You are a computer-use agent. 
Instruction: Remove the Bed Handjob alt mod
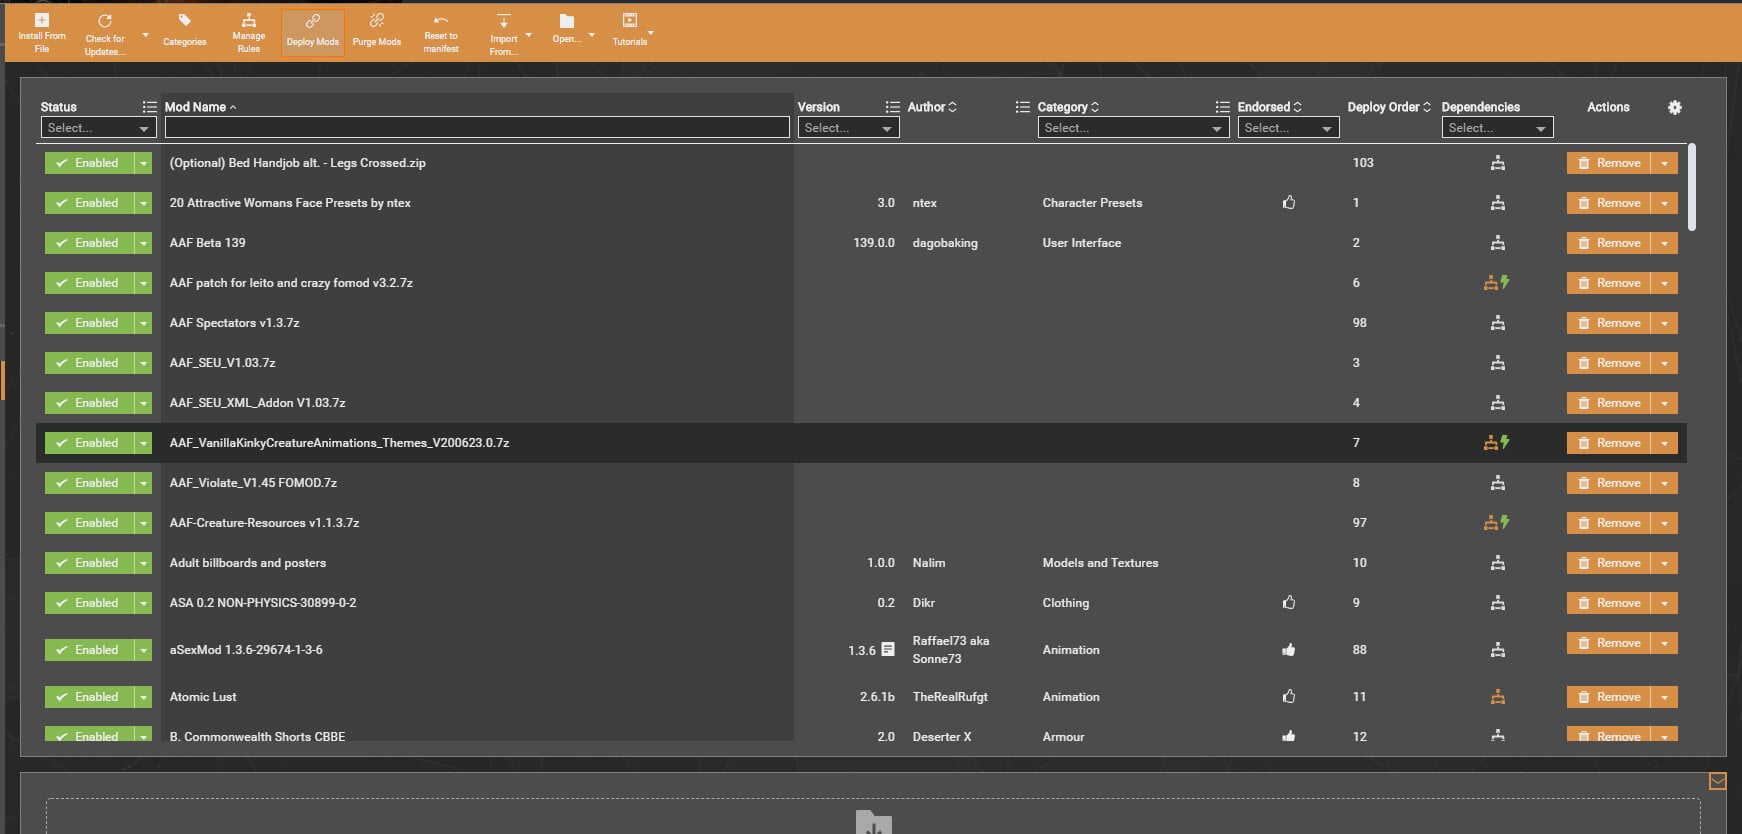point(1609,163)
